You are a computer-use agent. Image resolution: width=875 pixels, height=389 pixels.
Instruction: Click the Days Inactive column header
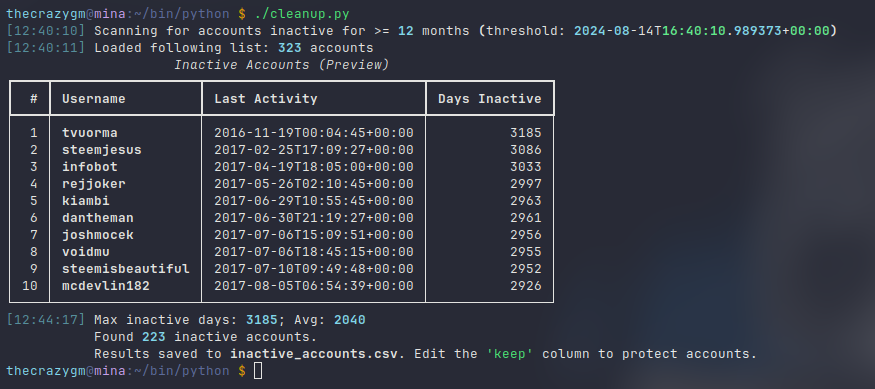point(489,99)
